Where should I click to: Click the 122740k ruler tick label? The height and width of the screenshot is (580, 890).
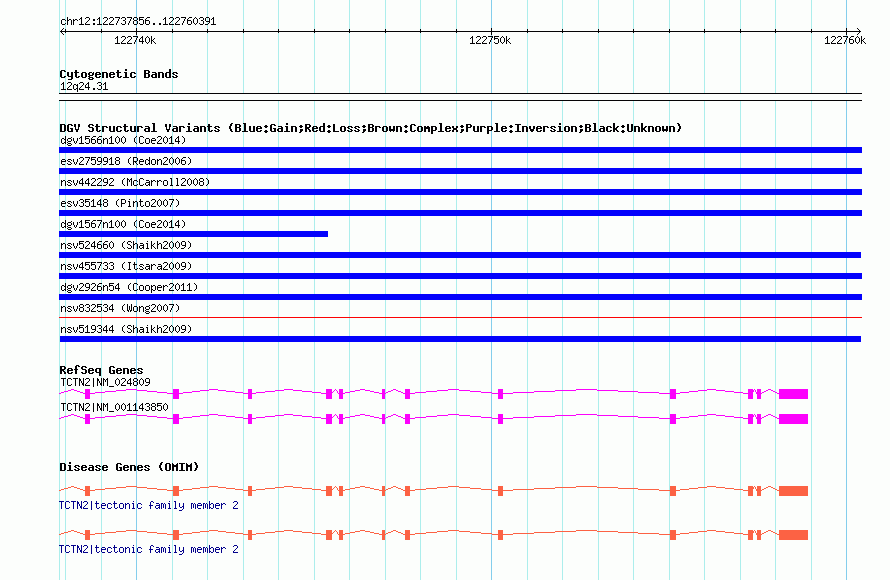[135, 40]
